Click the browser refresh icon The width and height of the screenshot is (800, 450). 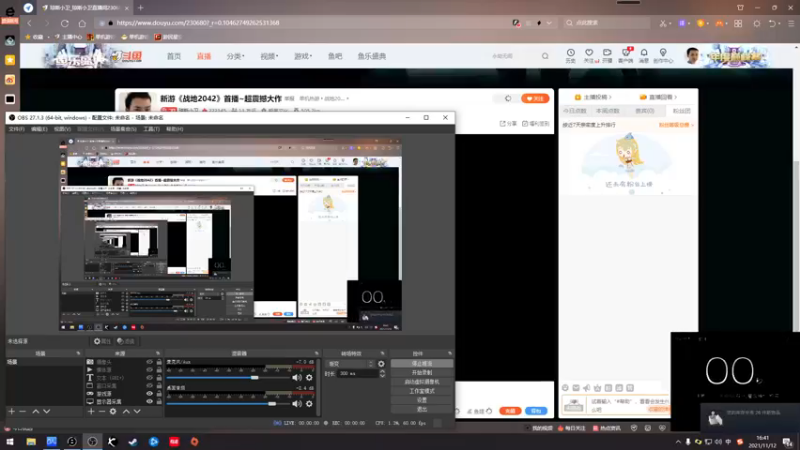point(65,23)
